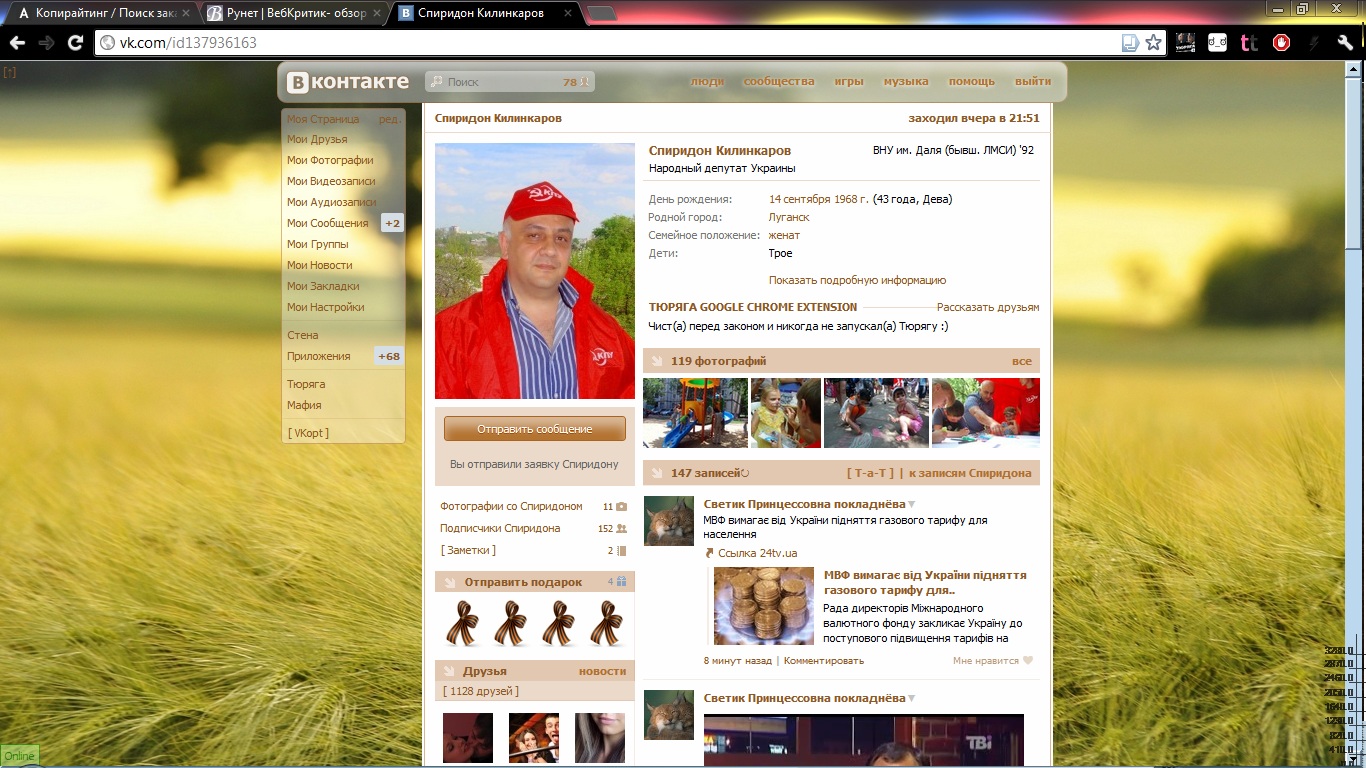The height and width of the screenshot is (768, 1366).
Task: Click the browser forward arrow
Action: tap(46, 43)
